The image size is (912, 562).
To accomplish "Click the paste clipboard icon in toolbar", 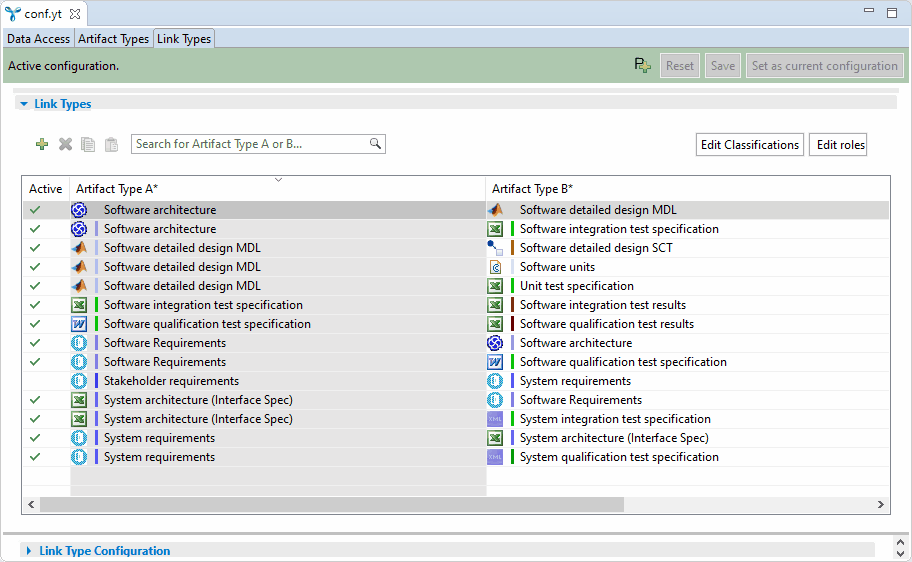I will click(x=112, y=144).
